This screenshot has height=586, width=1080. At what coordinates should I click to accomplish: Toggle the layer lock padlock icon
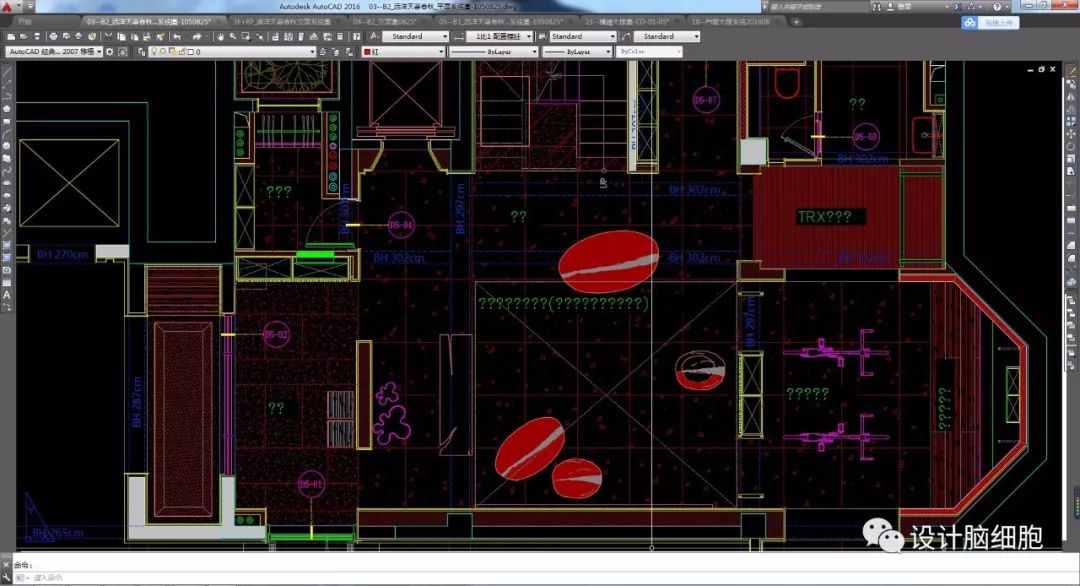[180, 51]
